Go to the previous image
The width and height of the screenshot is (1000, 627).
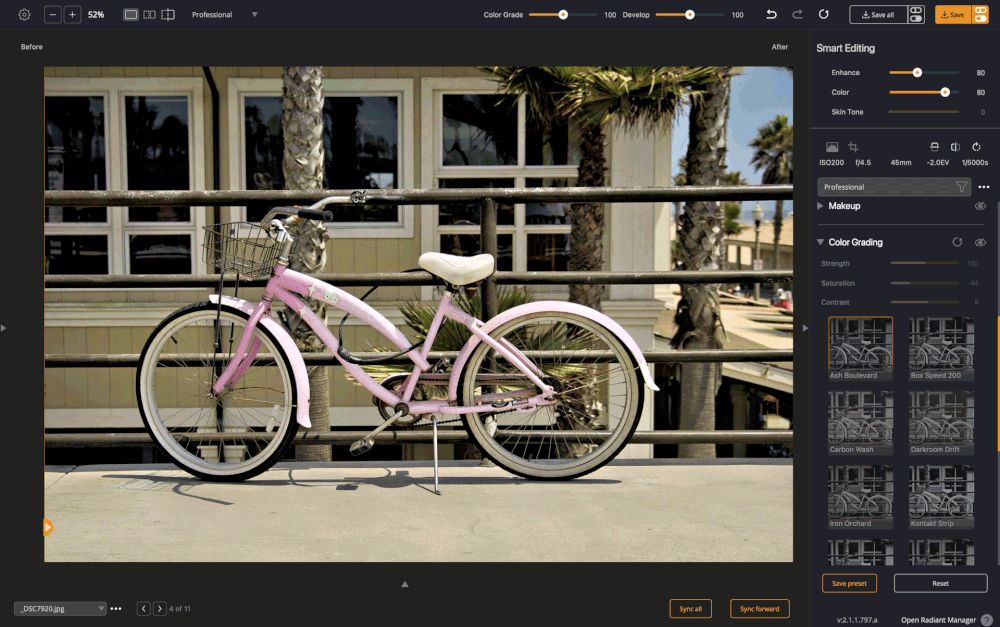(x=143, y=609)
